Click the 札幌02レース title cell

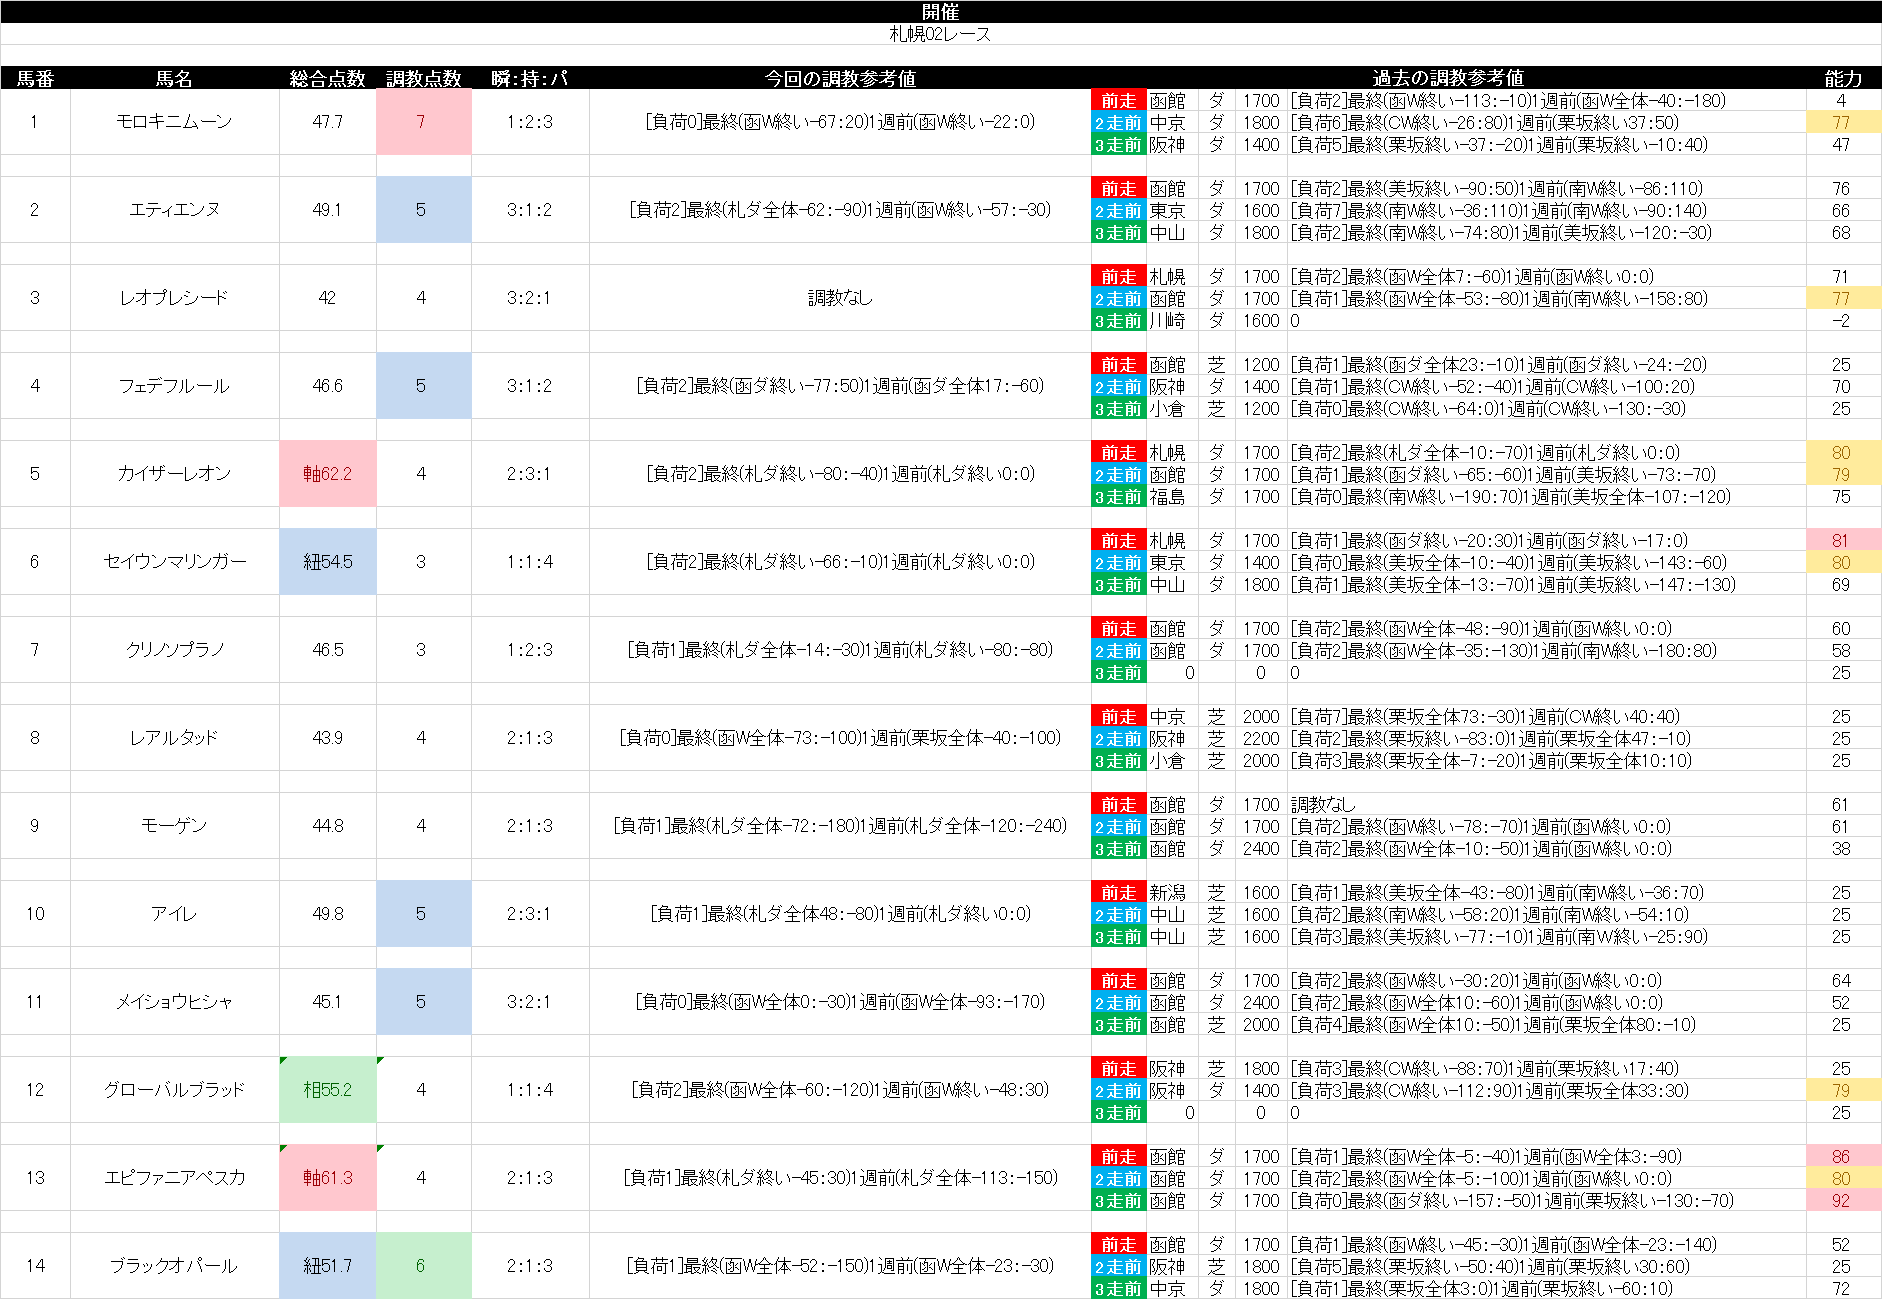940,34
